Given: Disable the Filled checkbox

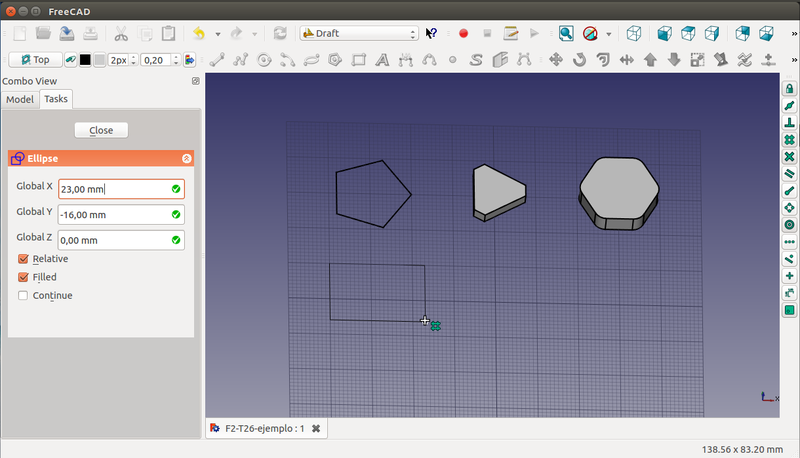Looking at the screenshot, I should click(x=23, y=277).
